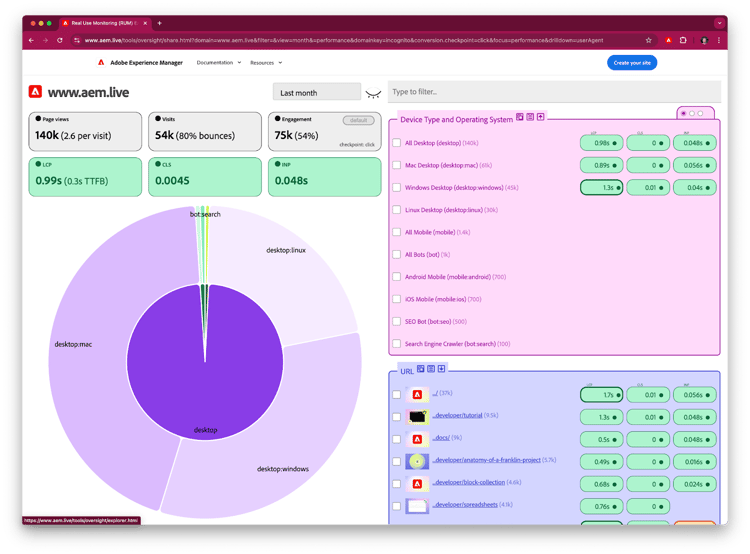Check the iOS Mobile (mobile:ios) checkbox

point(397,299)
